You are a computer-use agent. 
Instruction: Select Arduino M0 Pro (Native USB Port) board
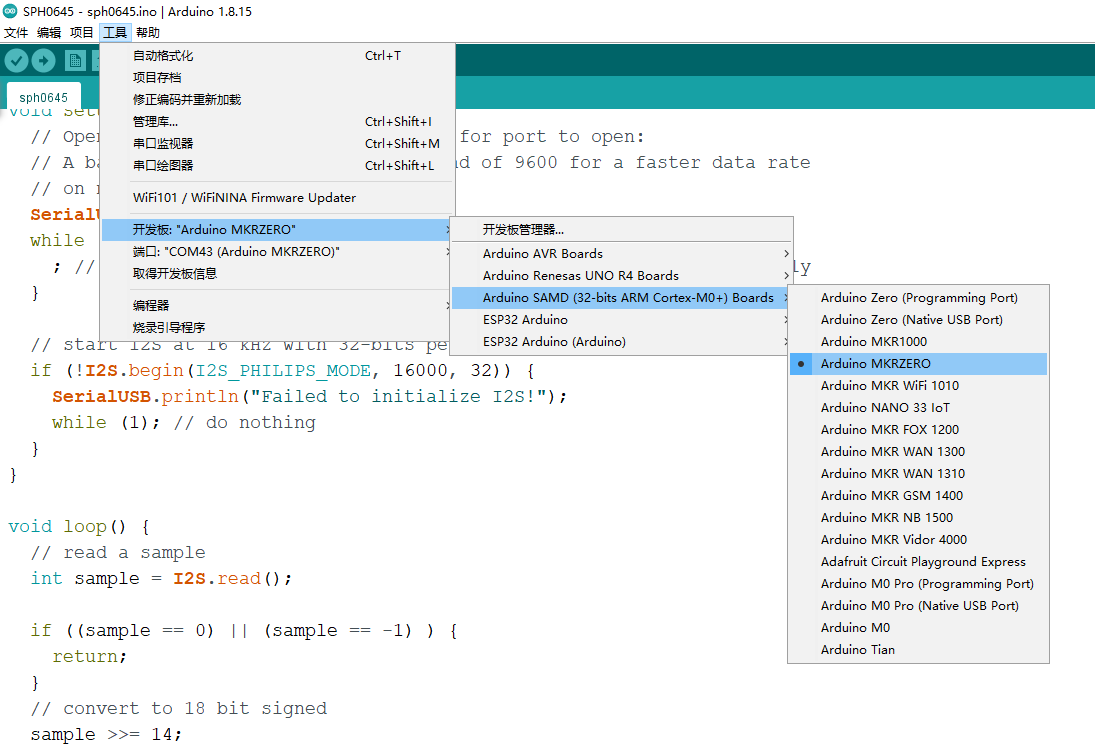918,605
